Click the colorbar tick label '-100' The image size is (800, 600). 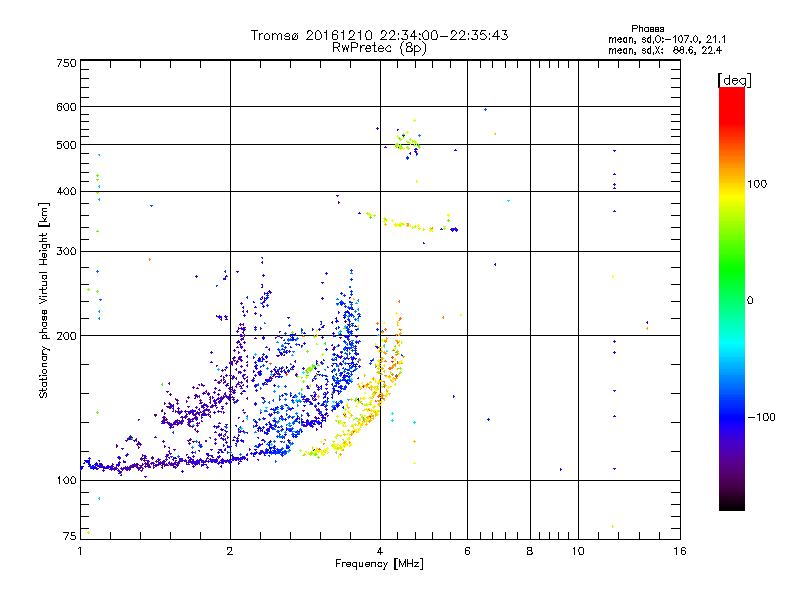point(761,417)
